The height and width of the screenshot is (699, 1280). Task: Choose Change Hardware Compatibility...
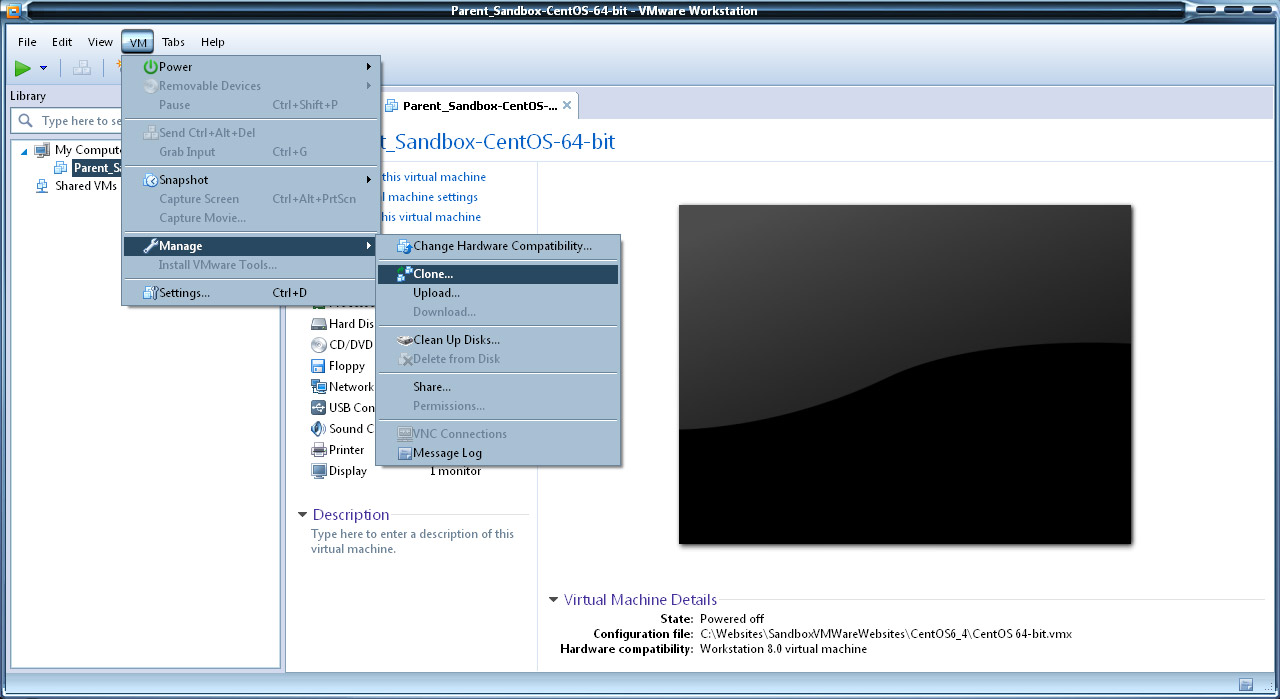[498, 246]
